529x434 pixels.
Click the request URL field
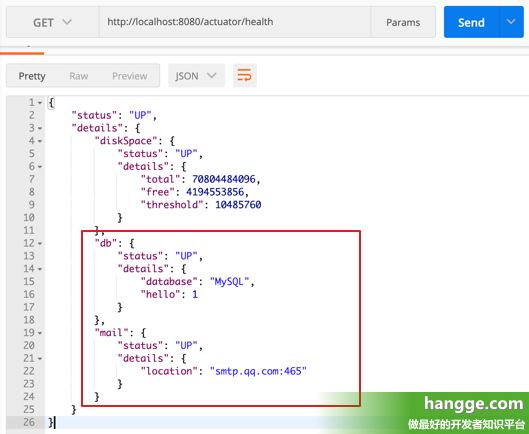point(235,22)
